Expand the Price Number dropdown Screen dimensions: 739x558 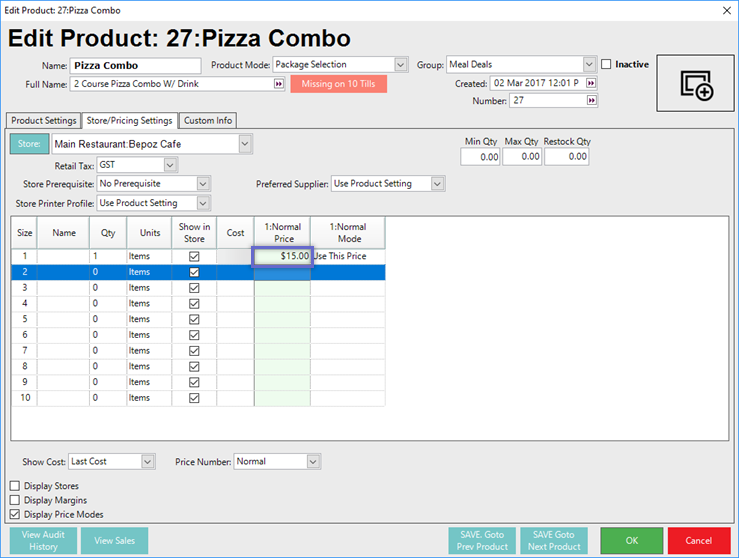point(313,462)
